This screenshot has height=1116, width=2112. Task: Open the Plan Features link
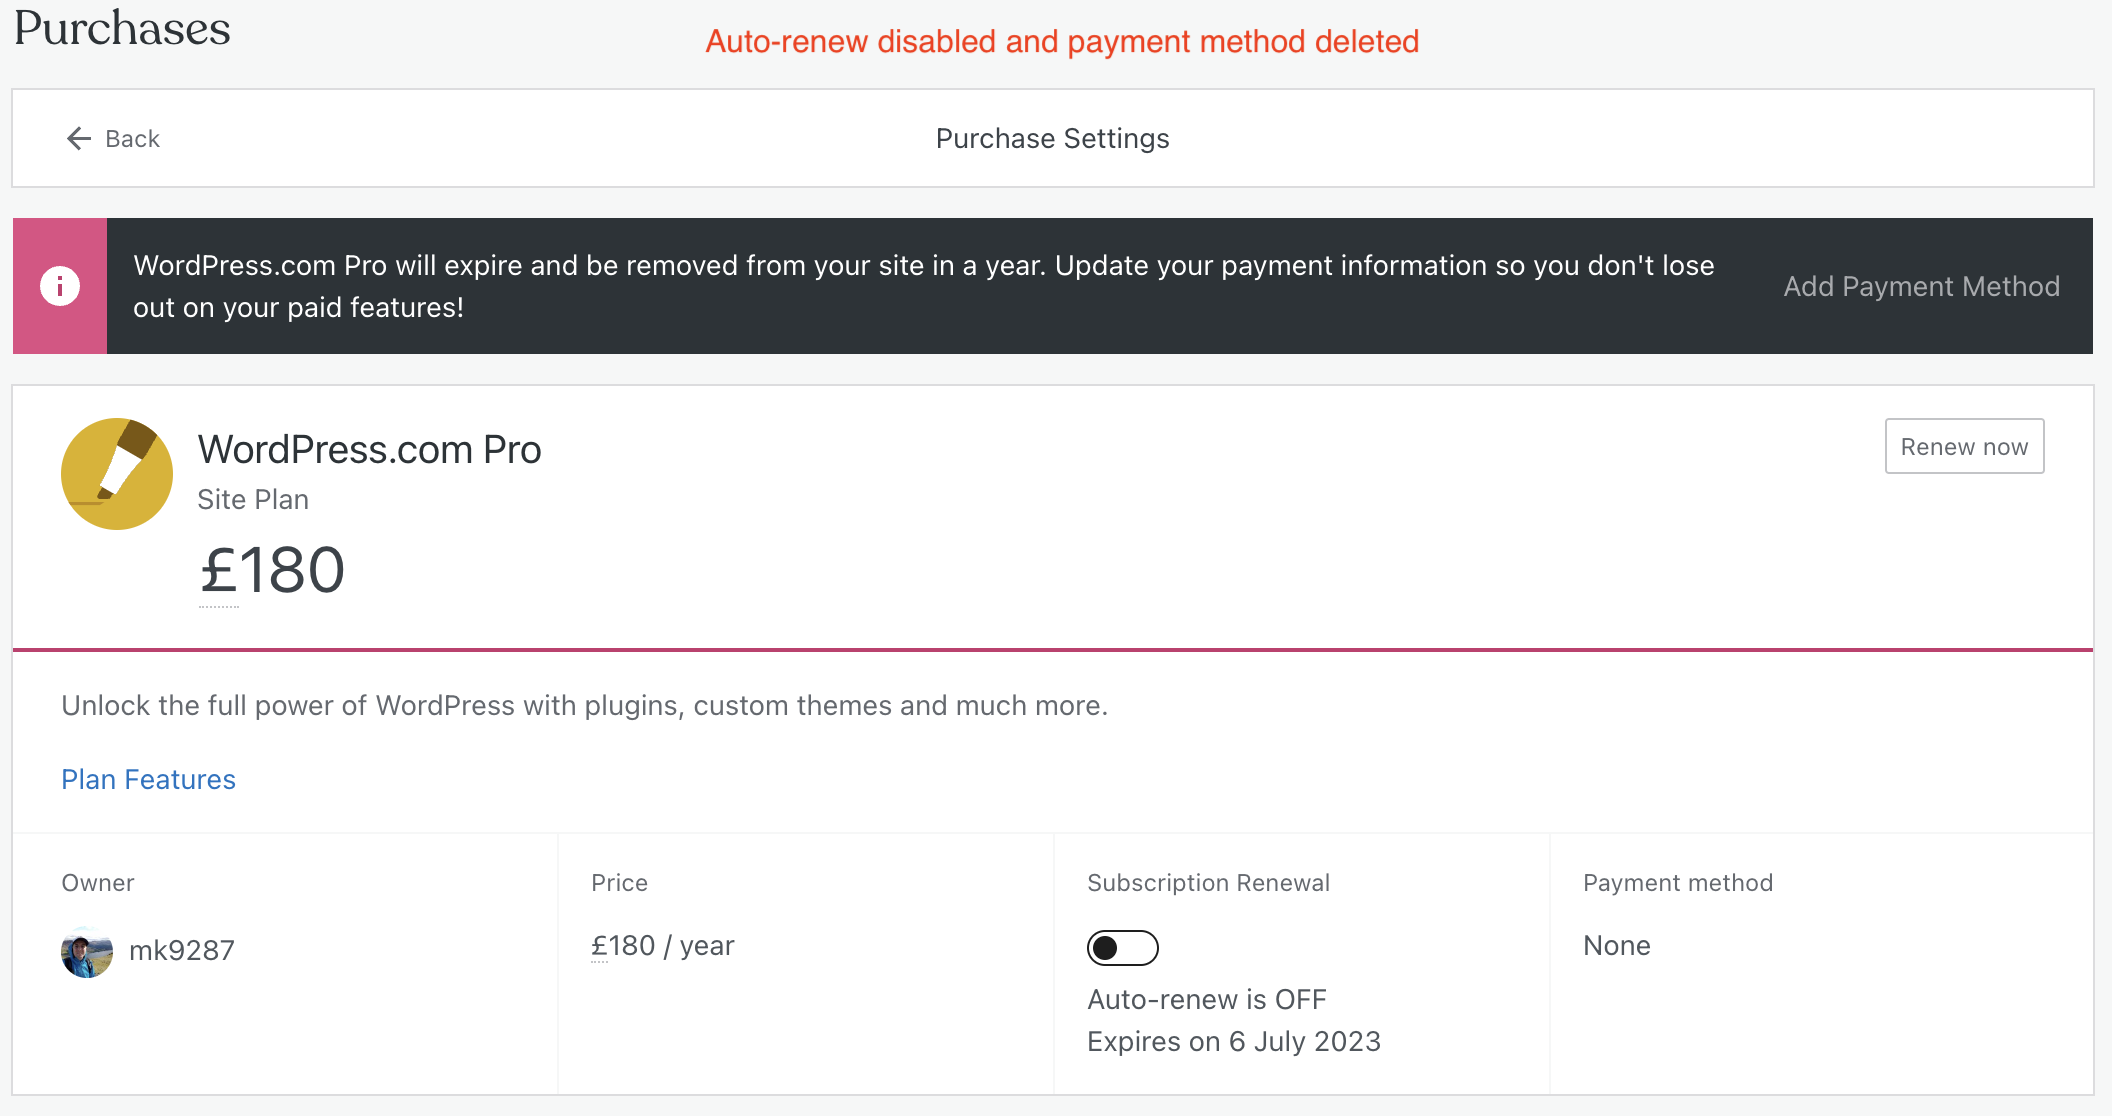point(148,779)
